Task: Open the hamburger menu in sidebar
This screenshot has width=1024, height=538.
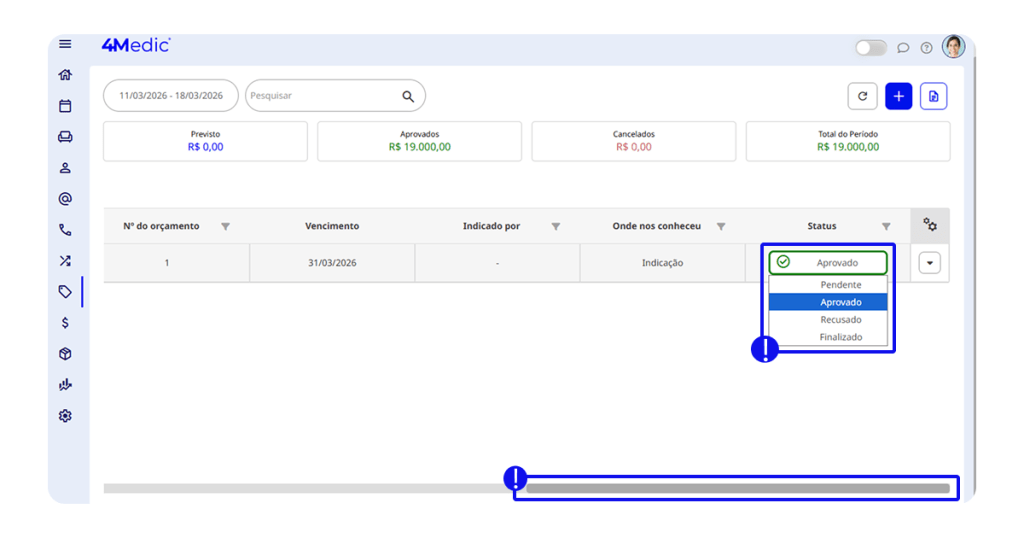Action: 65,44
